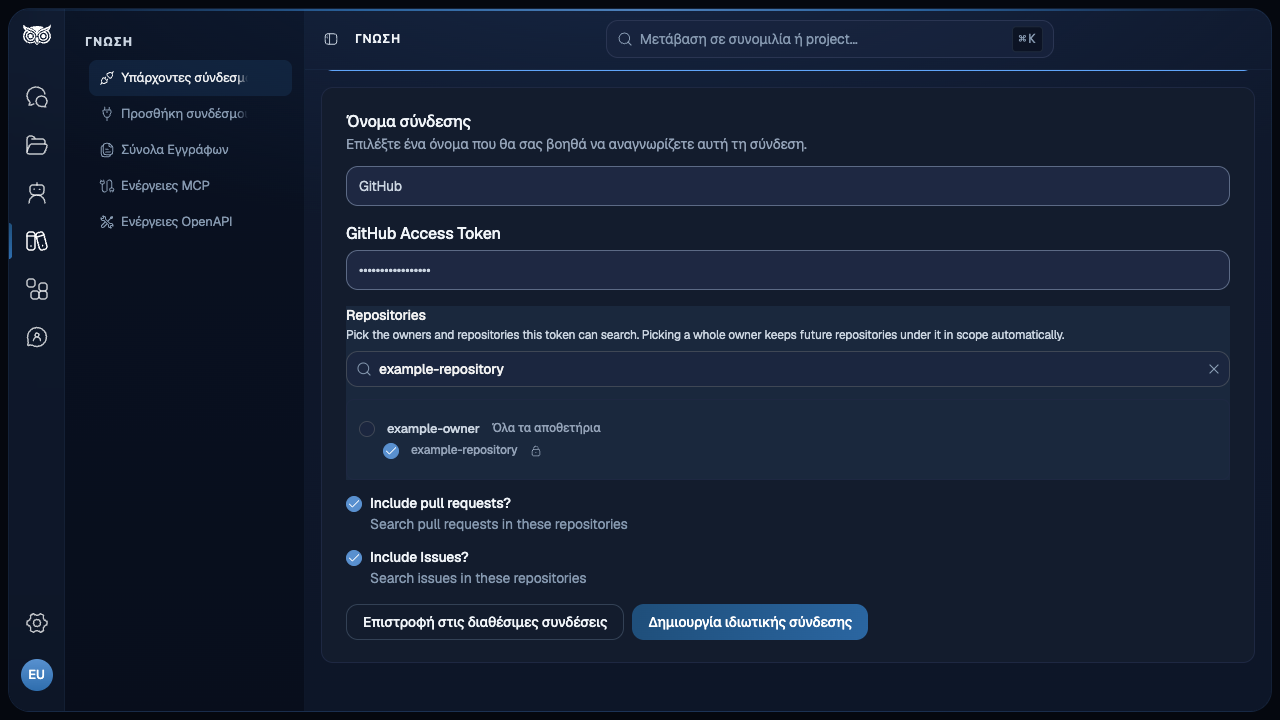This screenshot has width=1280, height=720.
Task: Open the chat conversations icon in sidebar
Action: coord(37,97)
